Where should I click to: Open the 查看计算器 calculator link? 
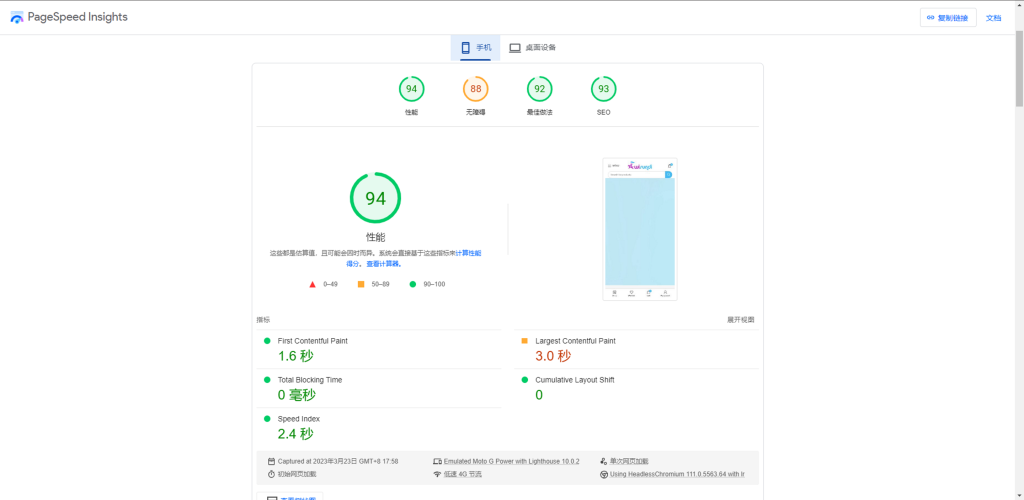tap(383, 264)
